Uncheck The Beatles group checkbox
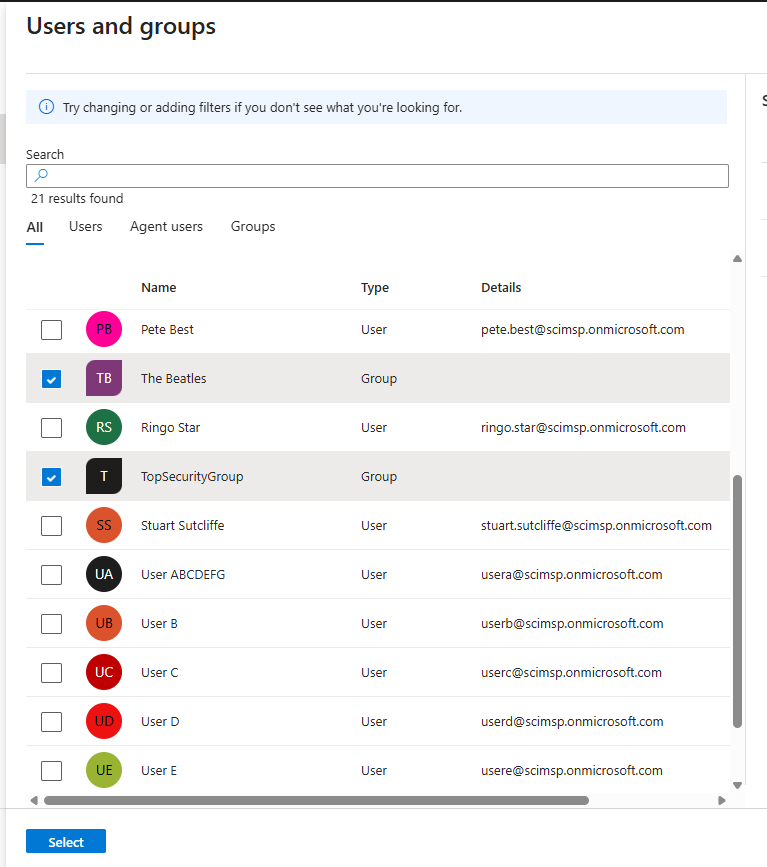Viewport: 767px width, 867px height. coord(51,379)
